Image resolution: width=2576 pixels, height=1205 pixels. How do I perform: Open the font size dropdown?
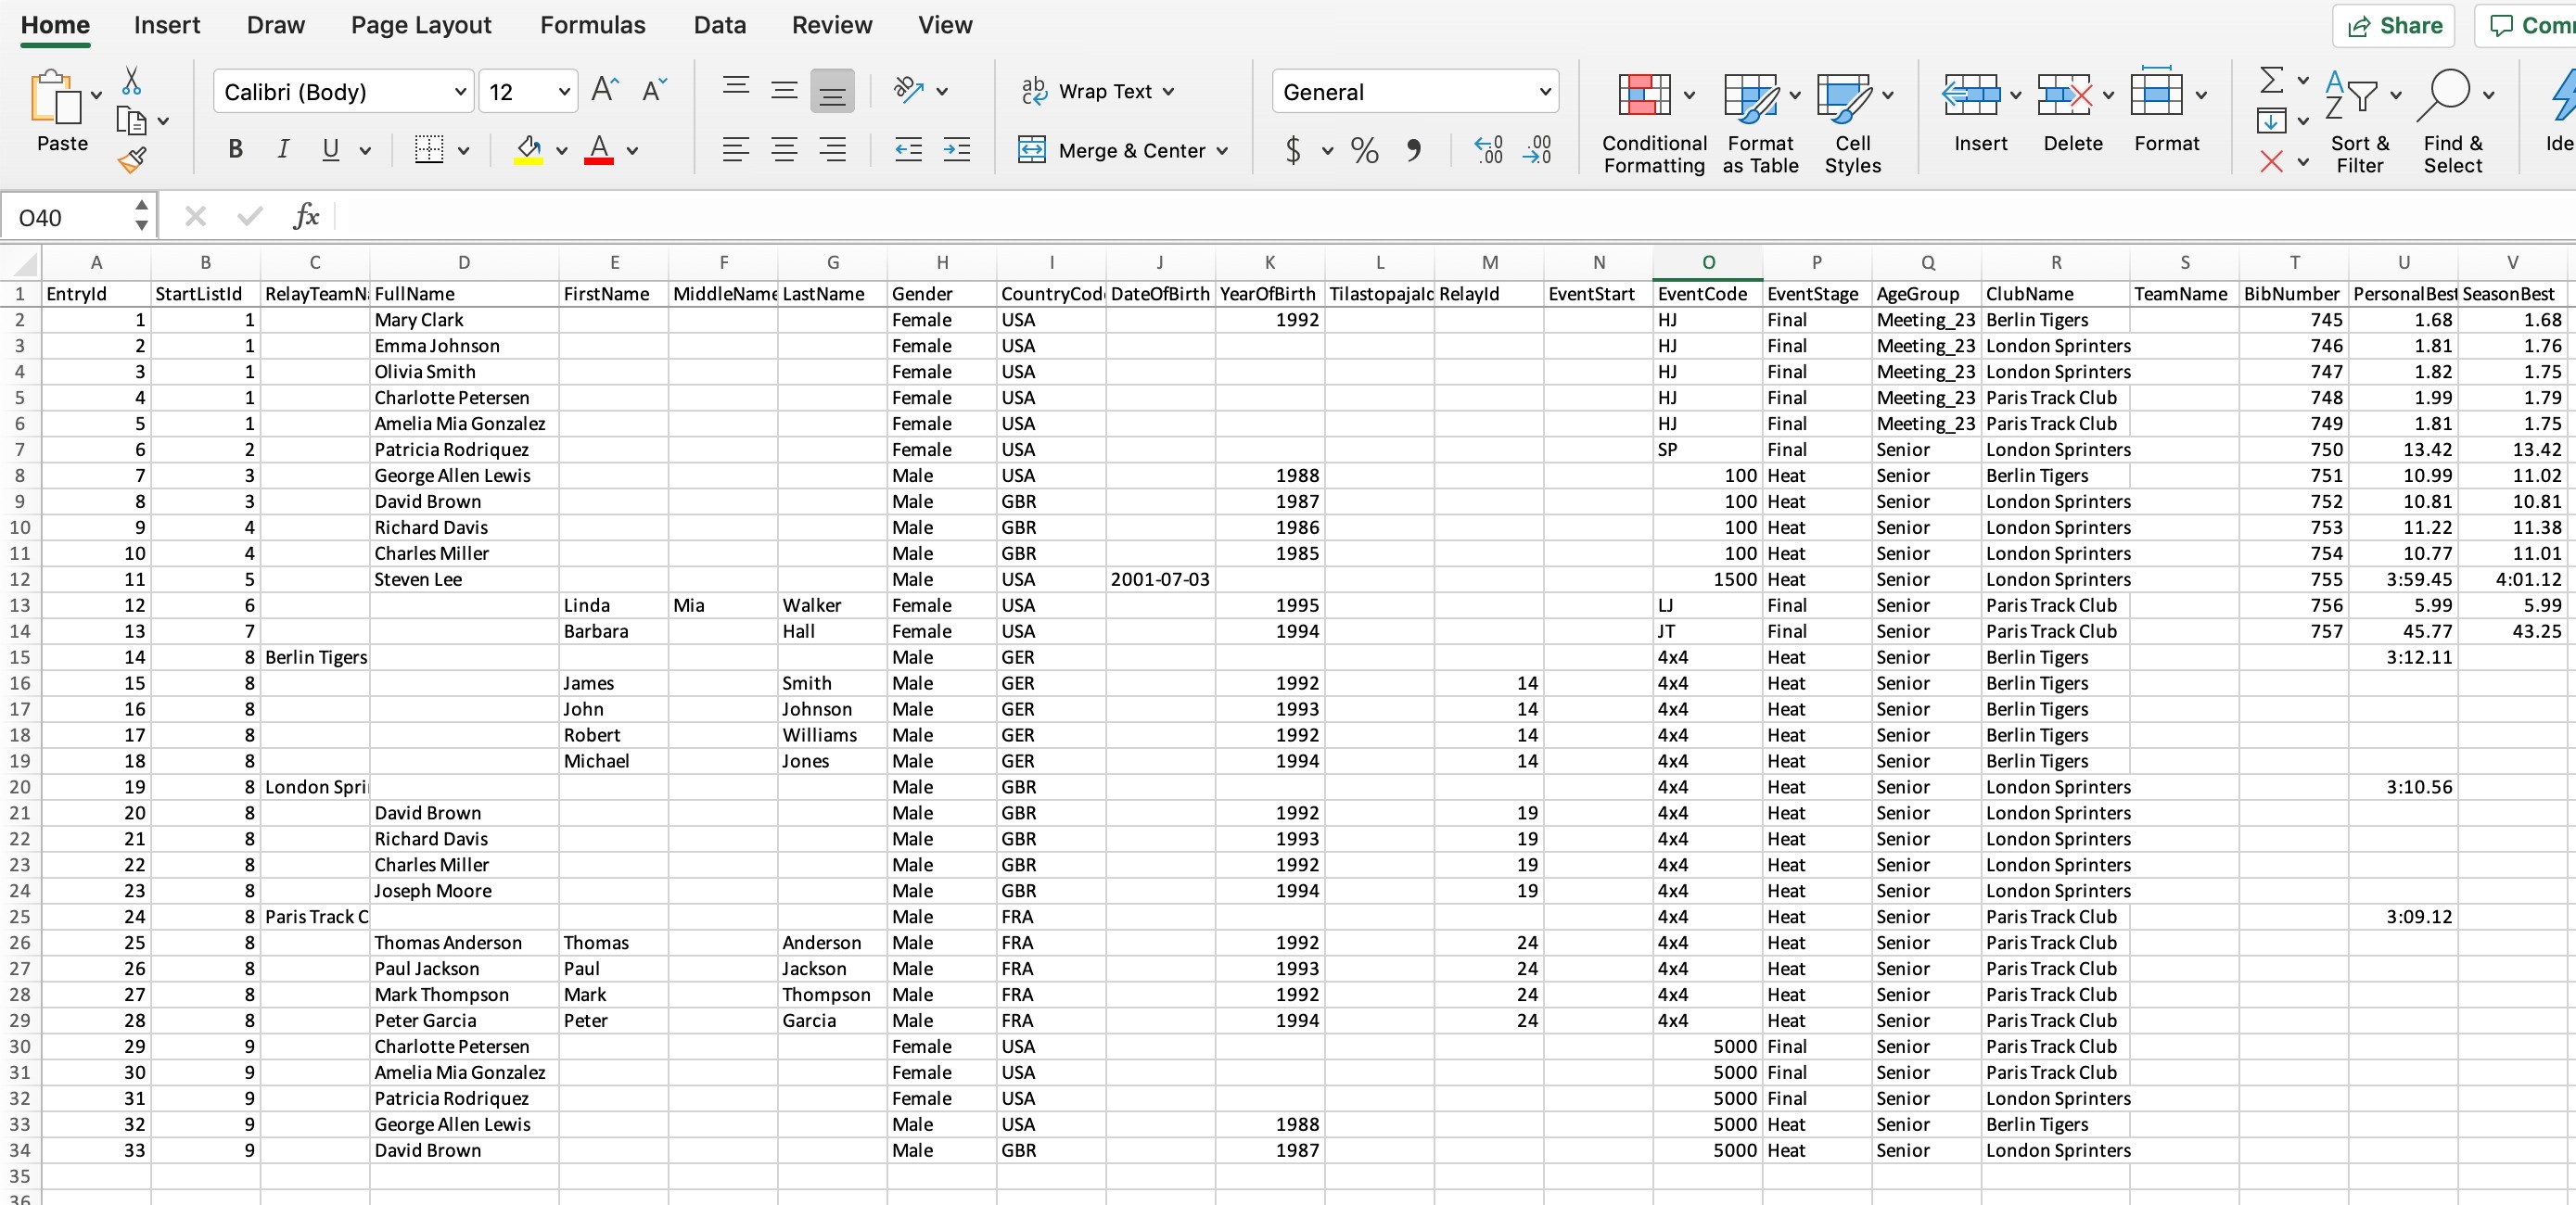pos(564,92)
